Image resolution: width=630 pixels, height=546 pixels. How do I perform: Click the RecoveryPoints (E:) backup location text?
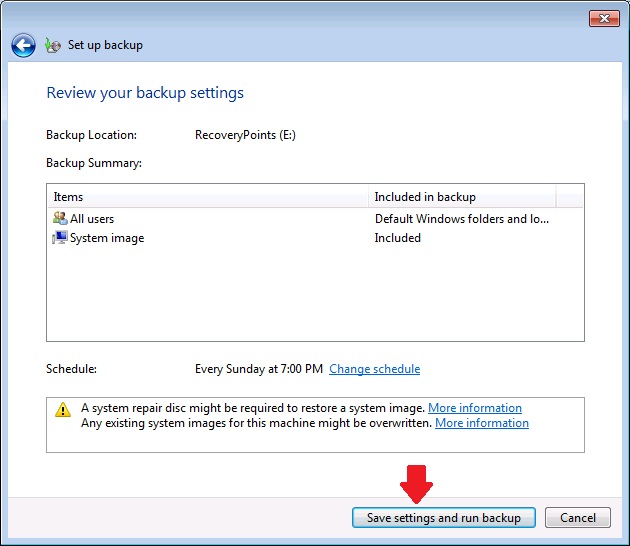pos(245,135)
